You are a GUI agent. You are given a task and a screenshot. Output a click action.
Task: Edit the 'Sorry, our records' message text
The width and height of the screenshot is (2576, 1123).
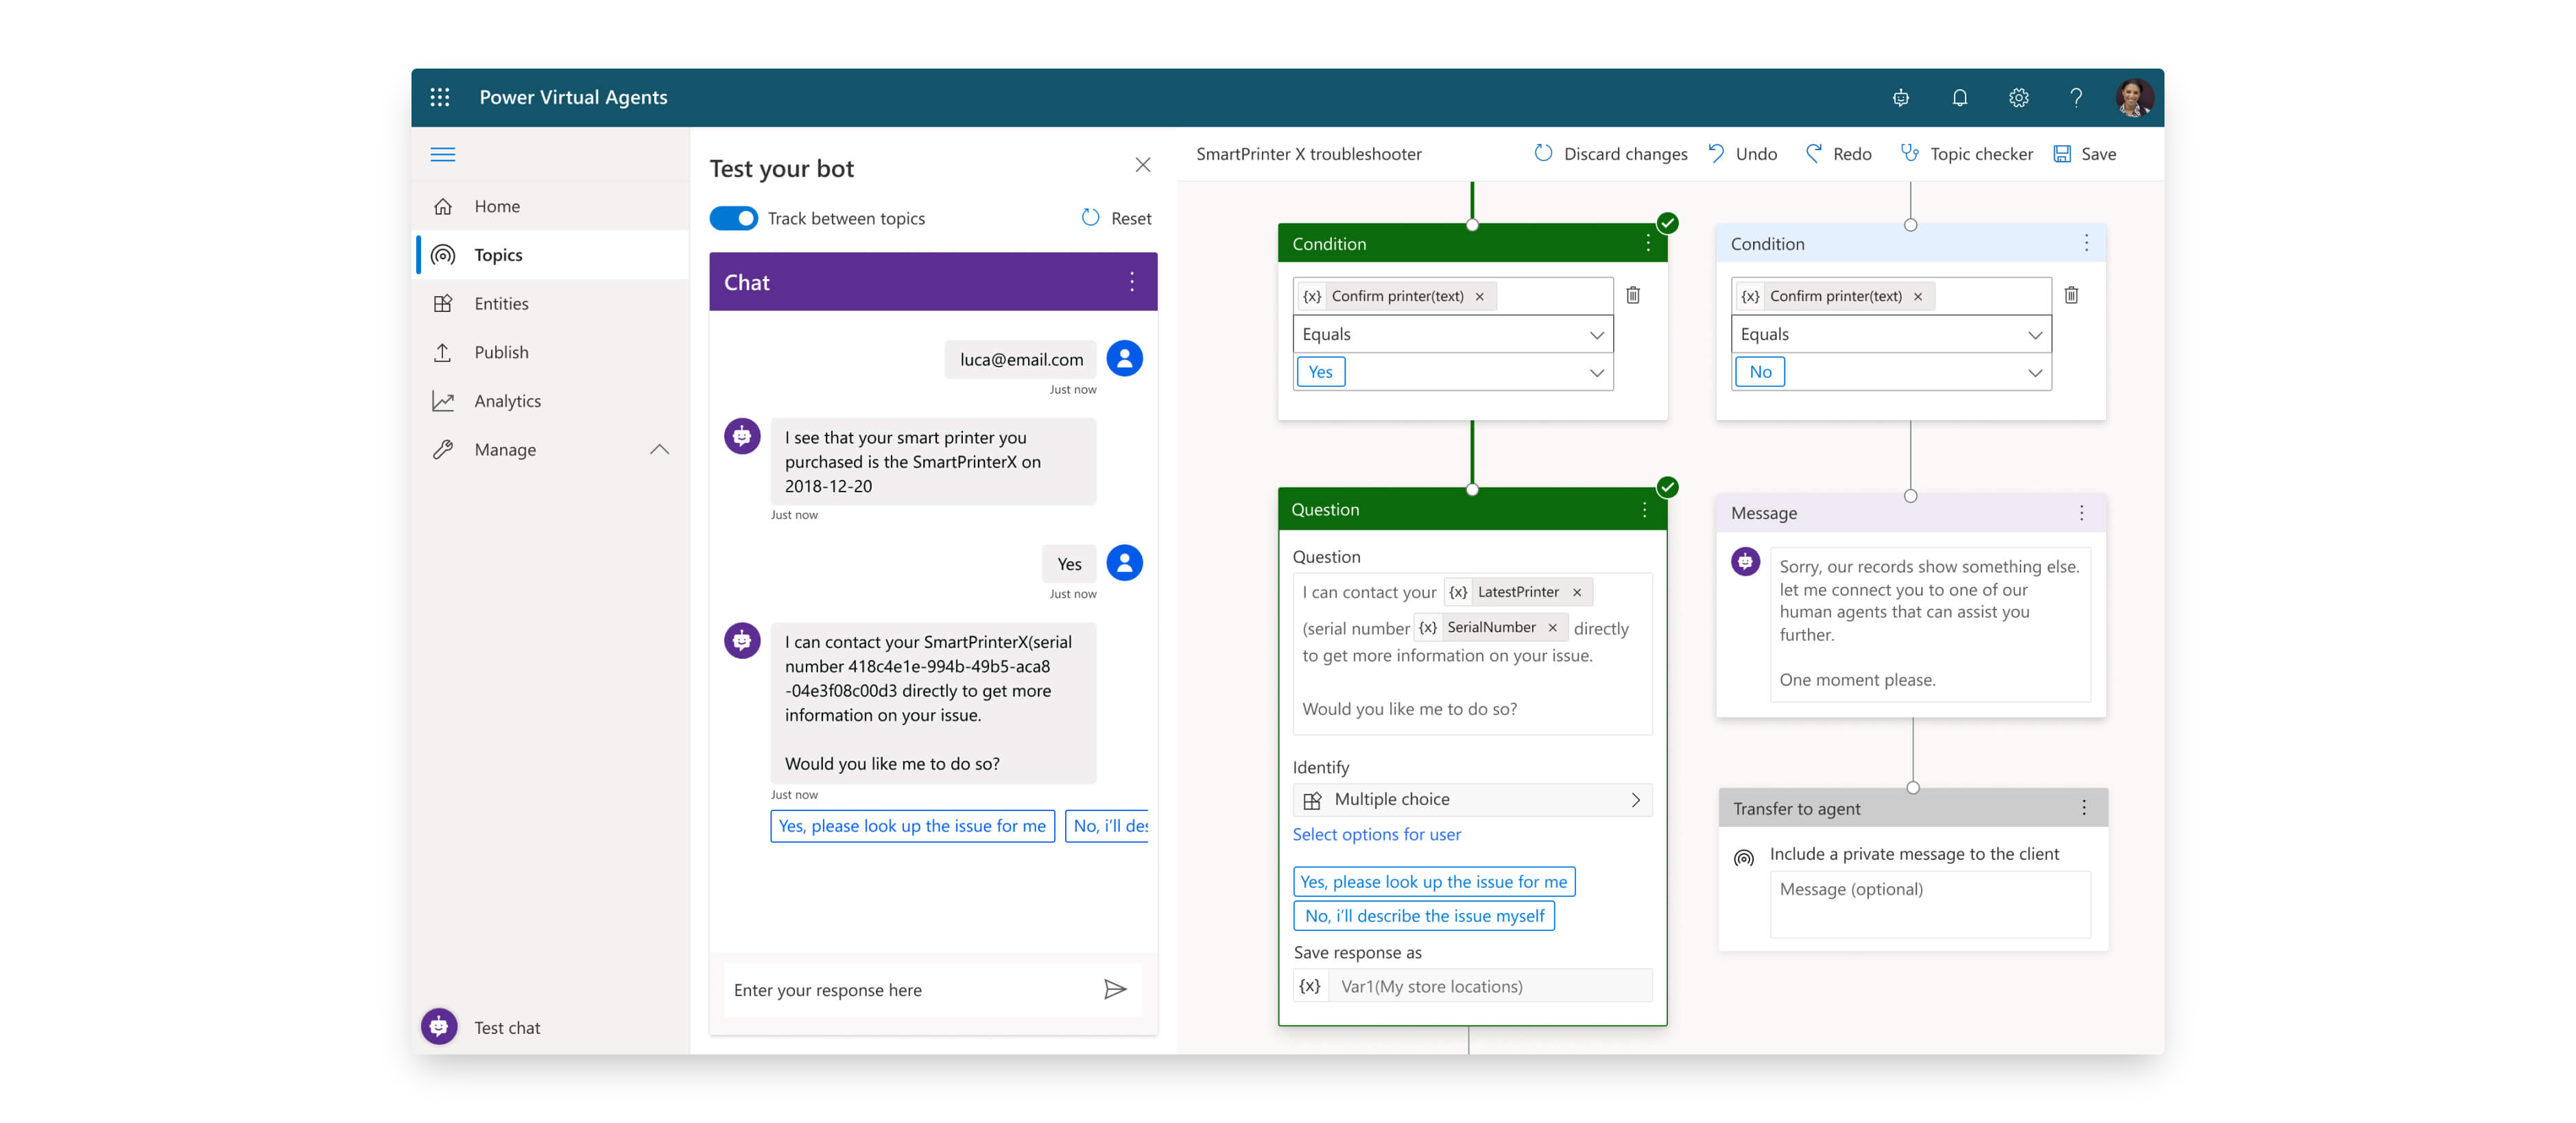pyautogui.click(x=1929, y=623)
